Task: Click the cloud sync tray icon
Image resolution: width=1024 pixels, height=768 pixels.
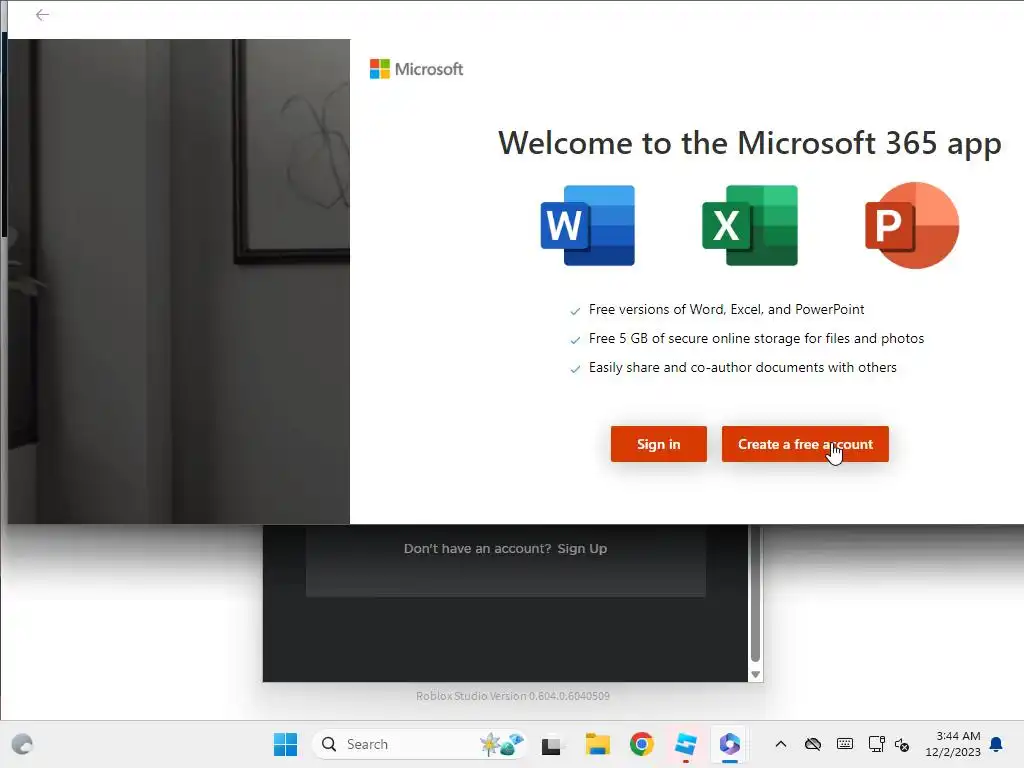Action: coord(812,744)
